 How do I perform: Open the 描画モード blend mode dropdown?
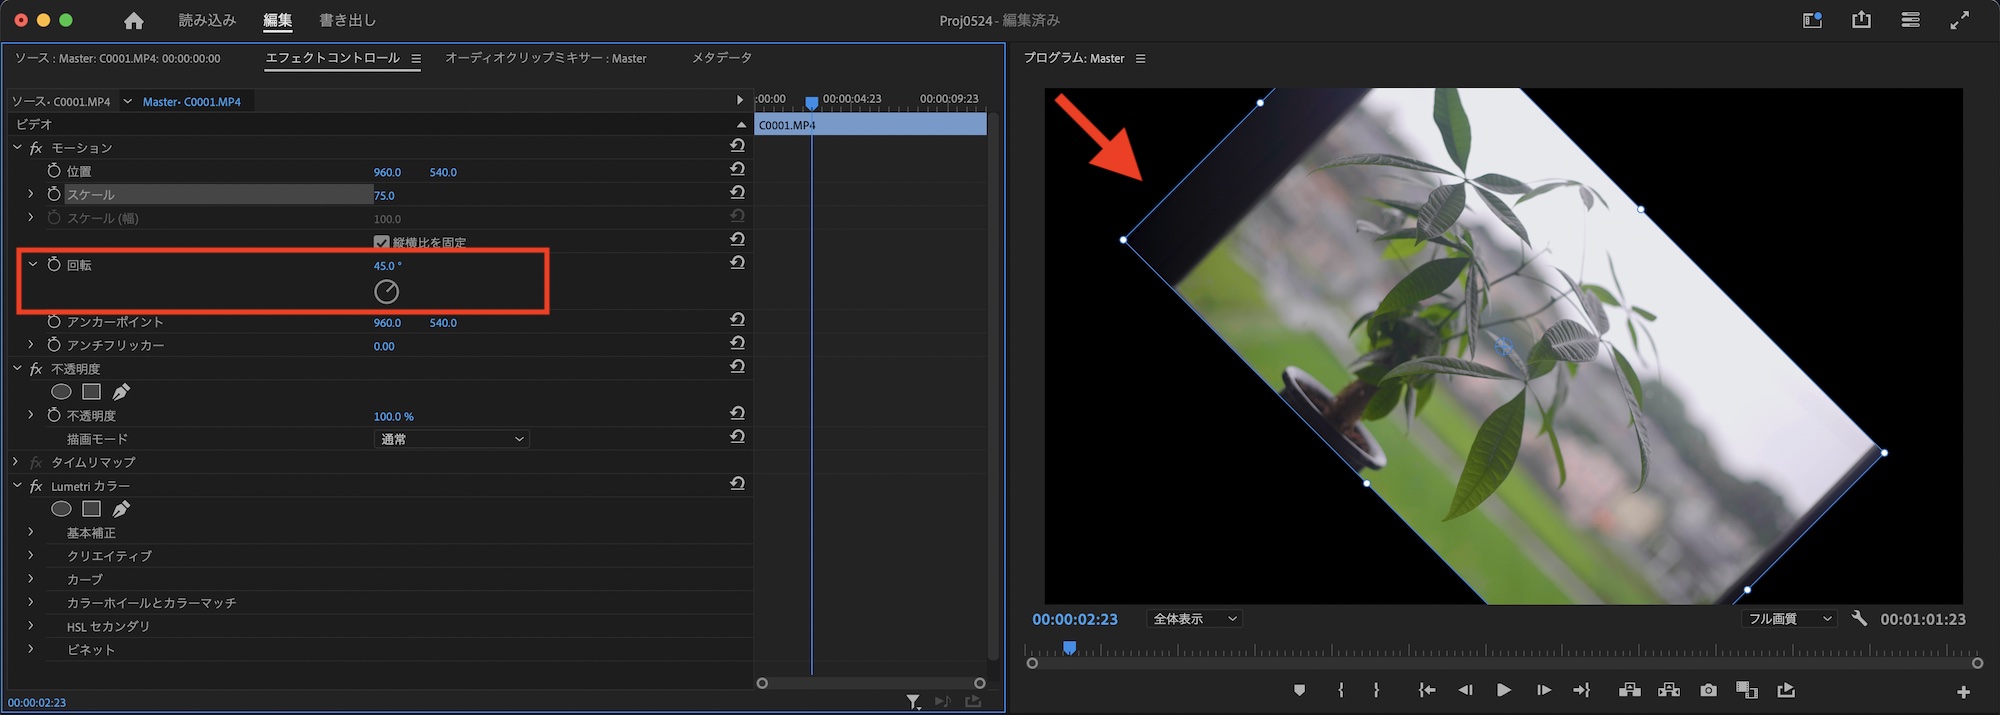click(x=452, y=439)
